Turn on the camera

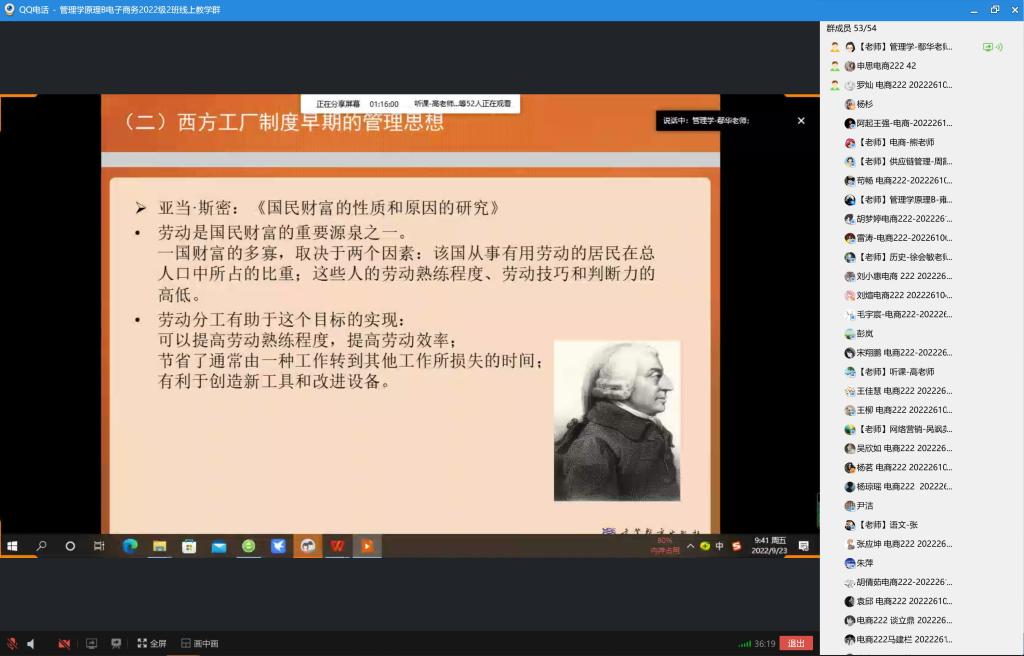pos(64,643)
